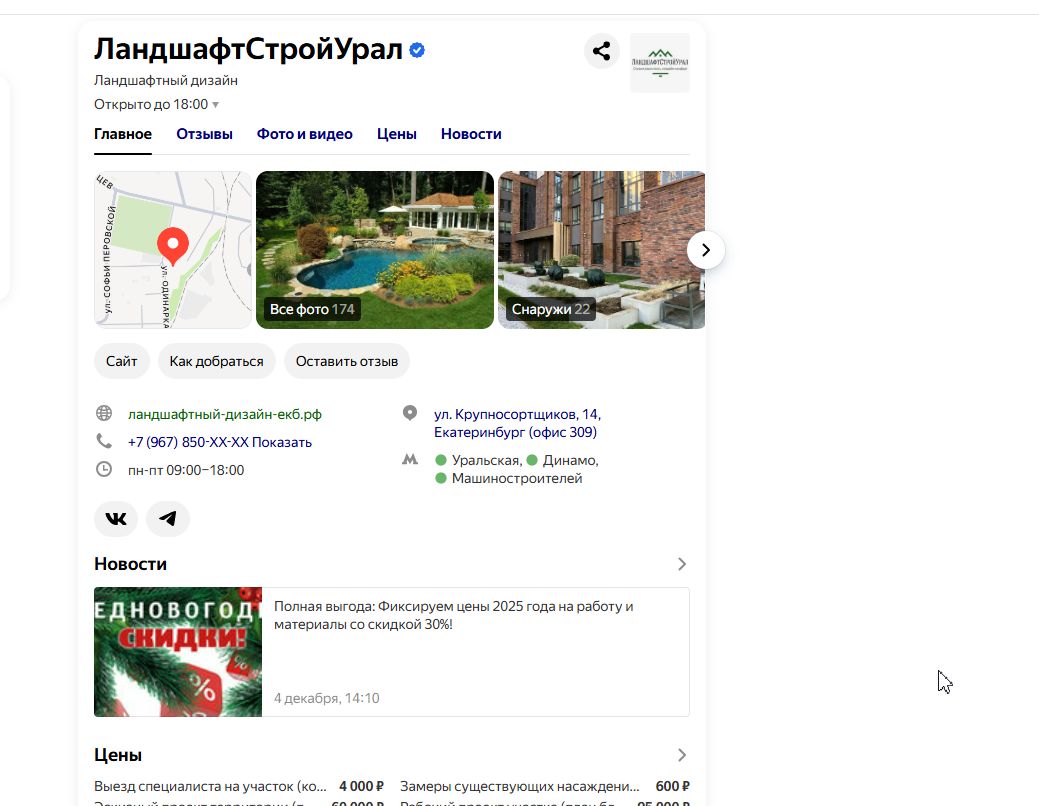Click the Как добраться button
The height and width of the screenshot is (806, 1039).
216,361
